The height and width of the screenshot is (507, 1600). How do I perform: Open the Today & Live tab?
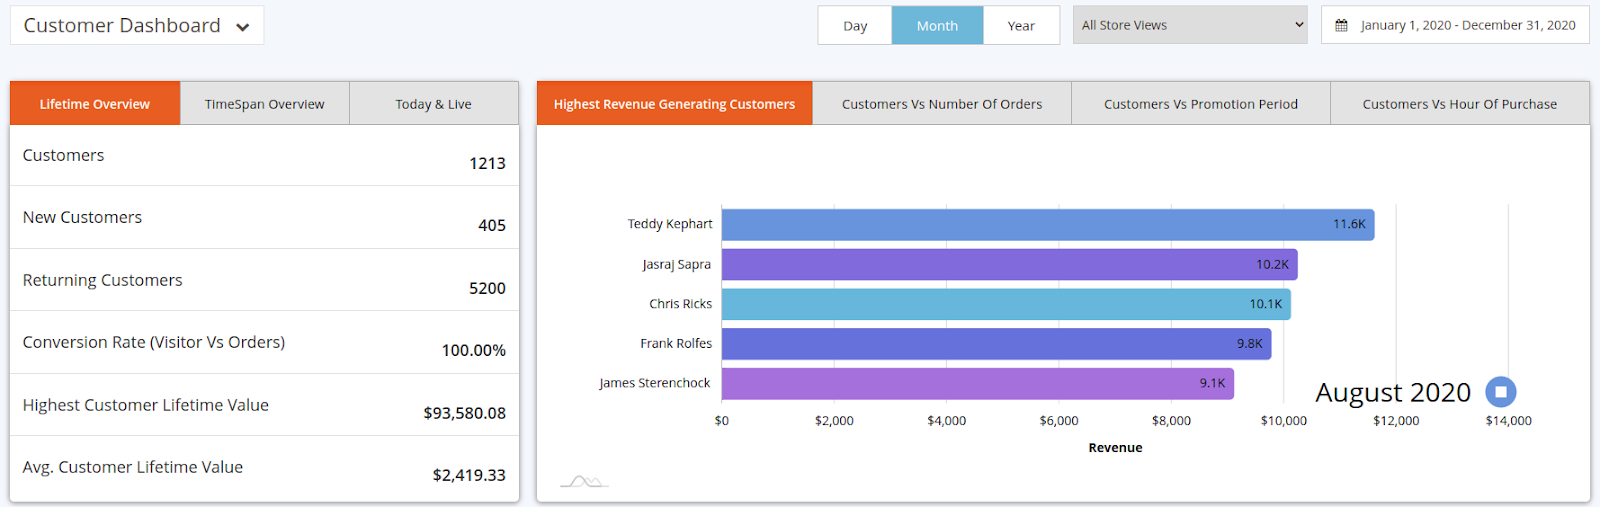tap(433, 104)
